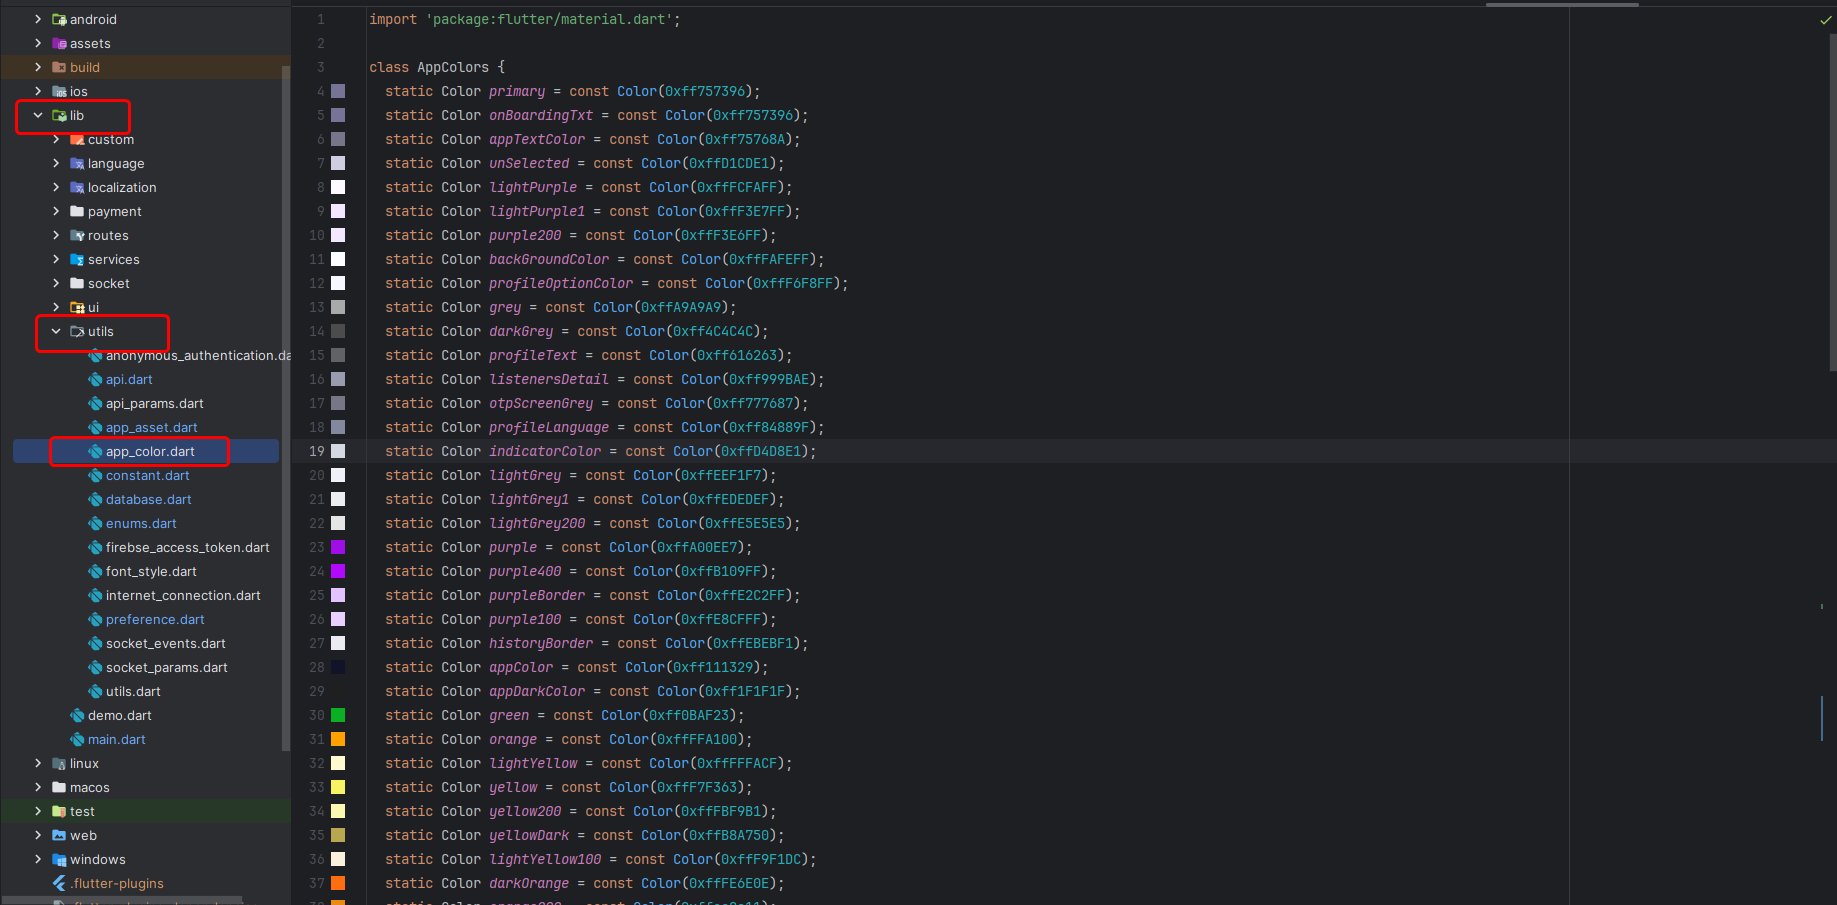Click the web folder icon

(x=59, y=835)
